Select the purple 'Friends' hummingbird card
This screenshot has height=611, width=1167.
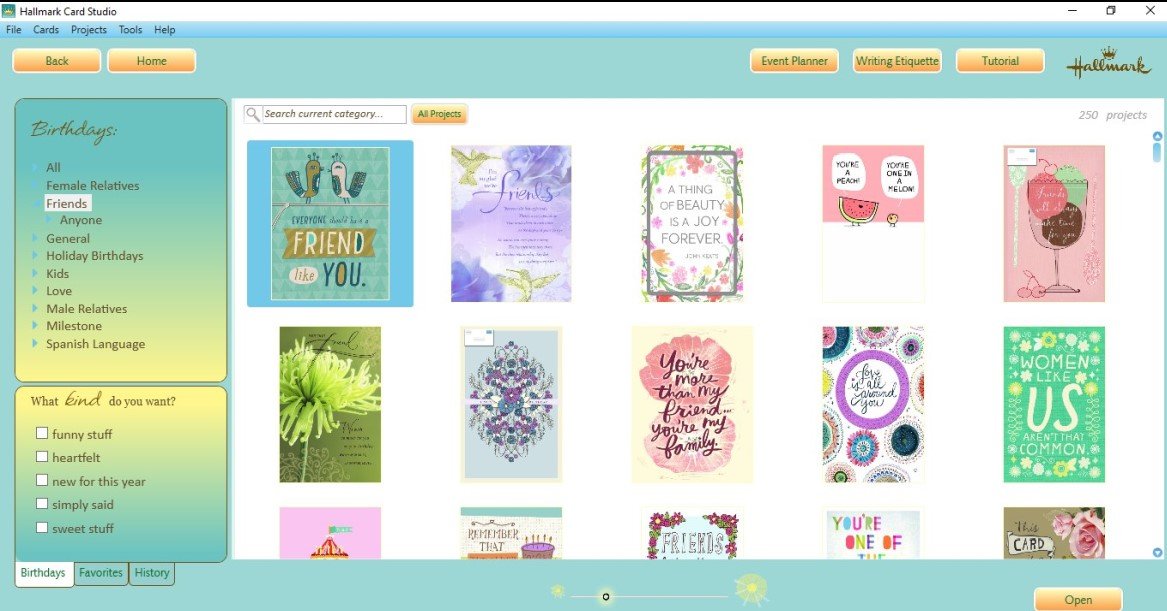click(x=511, y=223)
